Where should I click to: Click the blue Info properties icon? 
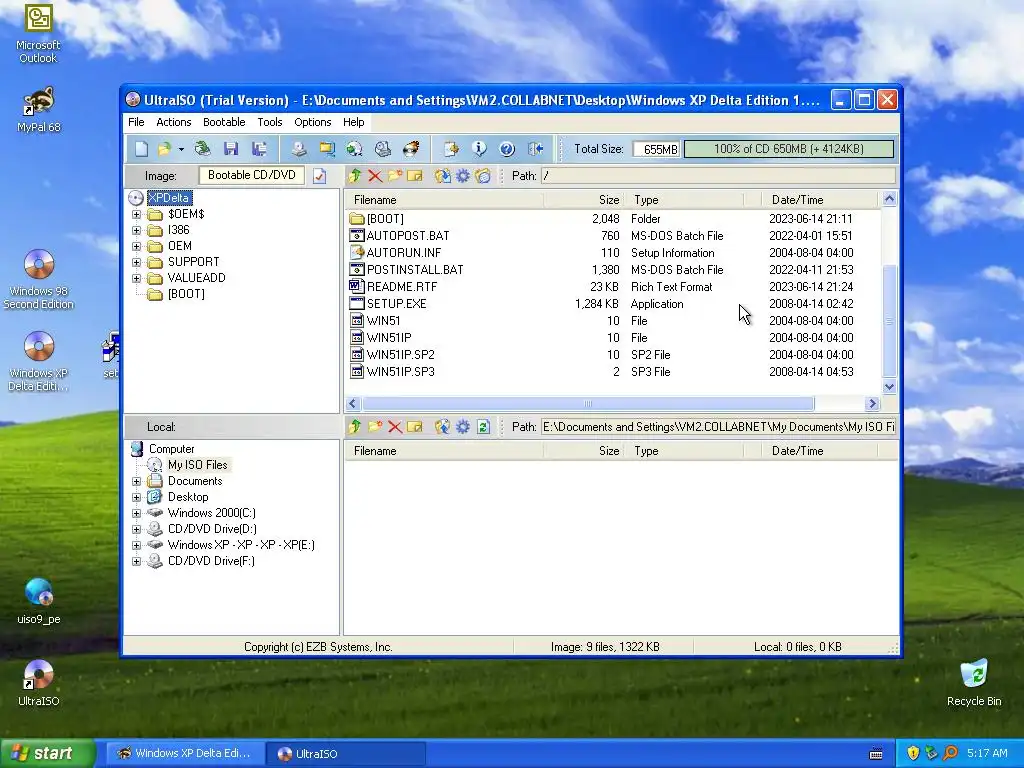[479, 149]
